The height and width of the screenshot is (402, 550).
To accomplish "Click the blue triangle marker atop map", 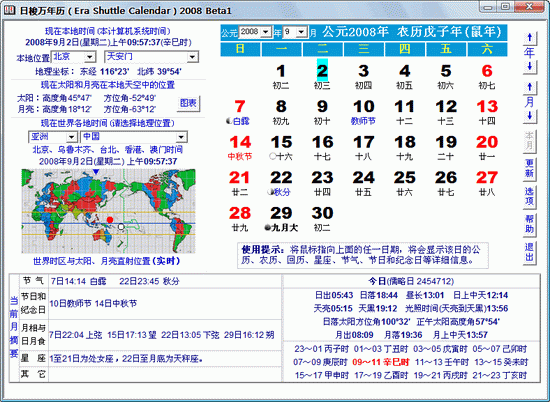I will pyautogui.click(x=96, y=172).
